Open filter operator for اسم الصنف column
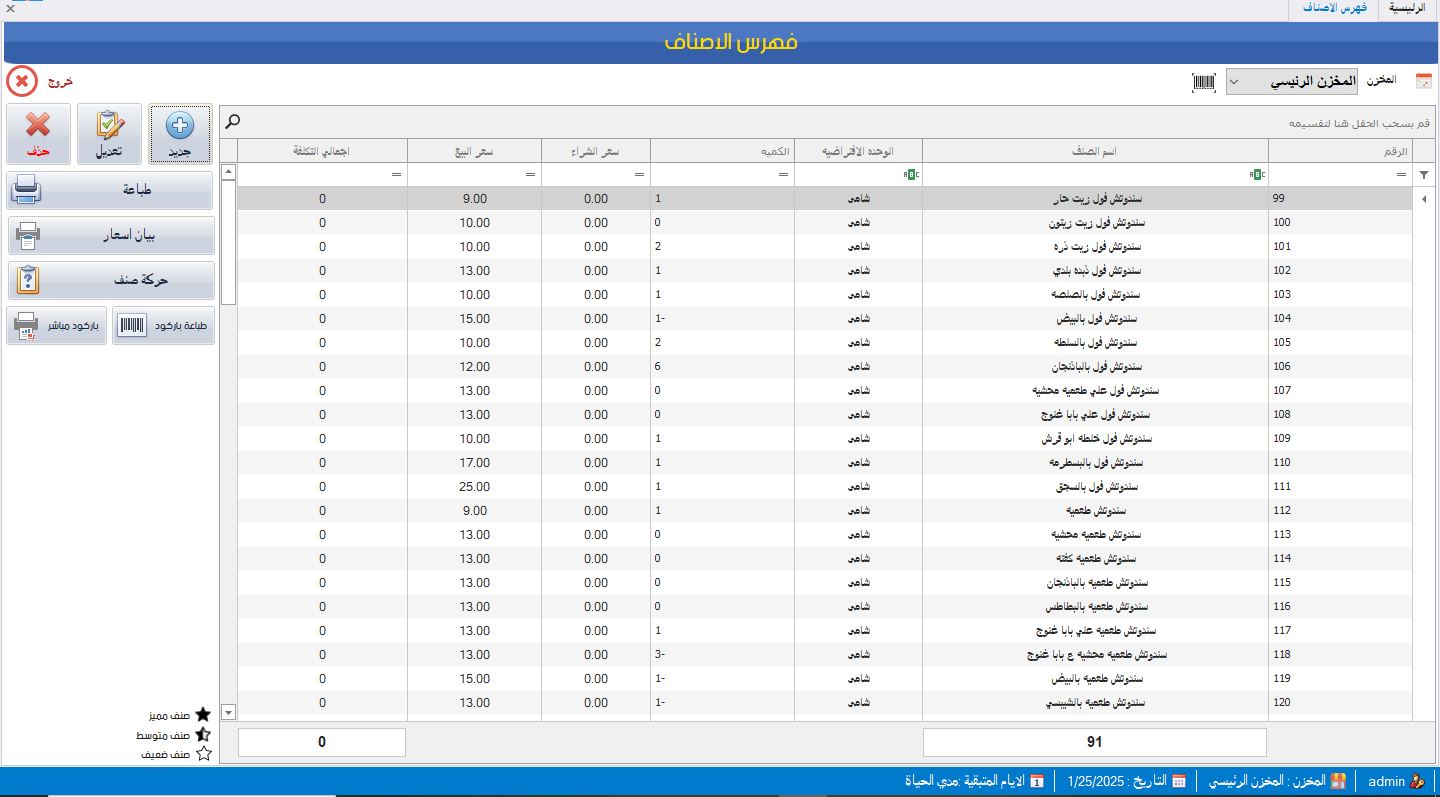This screenshot has width=1440, height=797. [1256, 174]
